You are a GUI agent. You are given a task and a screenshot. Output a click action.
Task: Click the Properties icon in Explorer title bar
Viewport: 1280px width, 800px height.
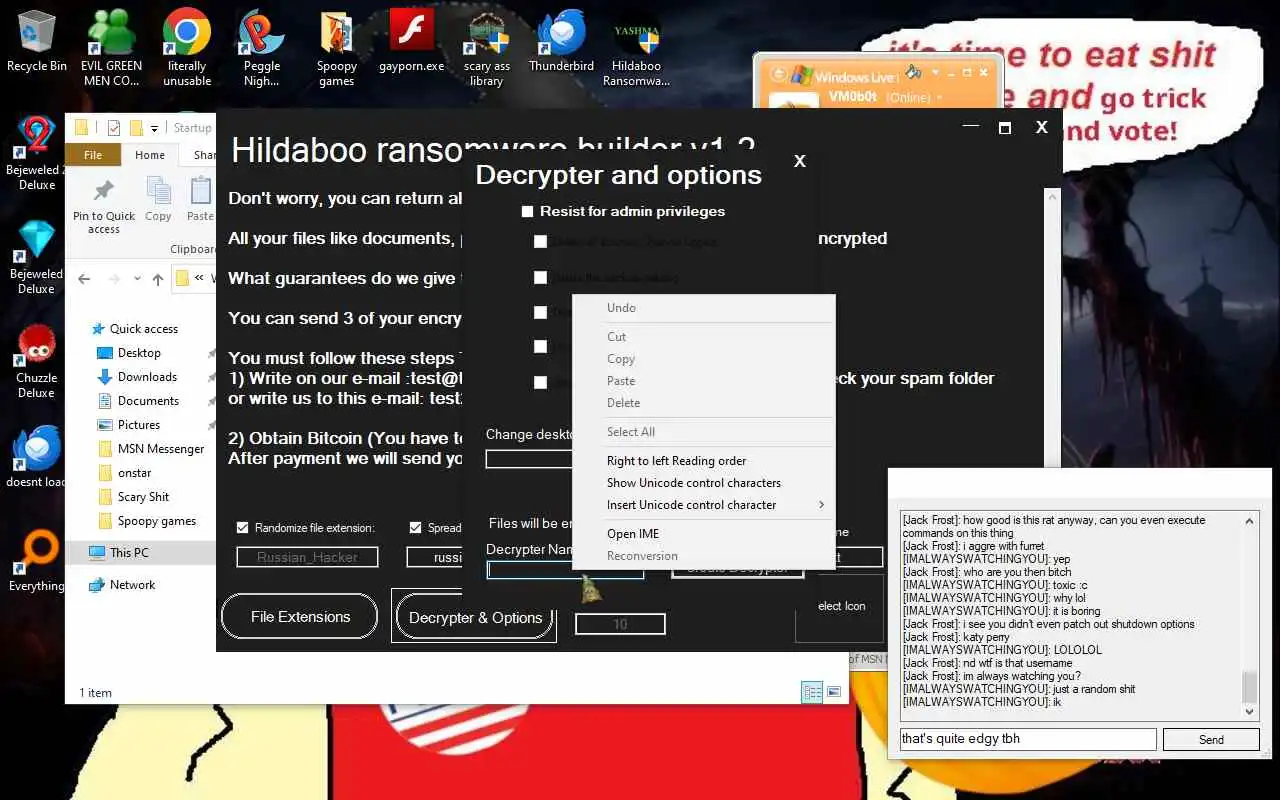pos(113,128)
